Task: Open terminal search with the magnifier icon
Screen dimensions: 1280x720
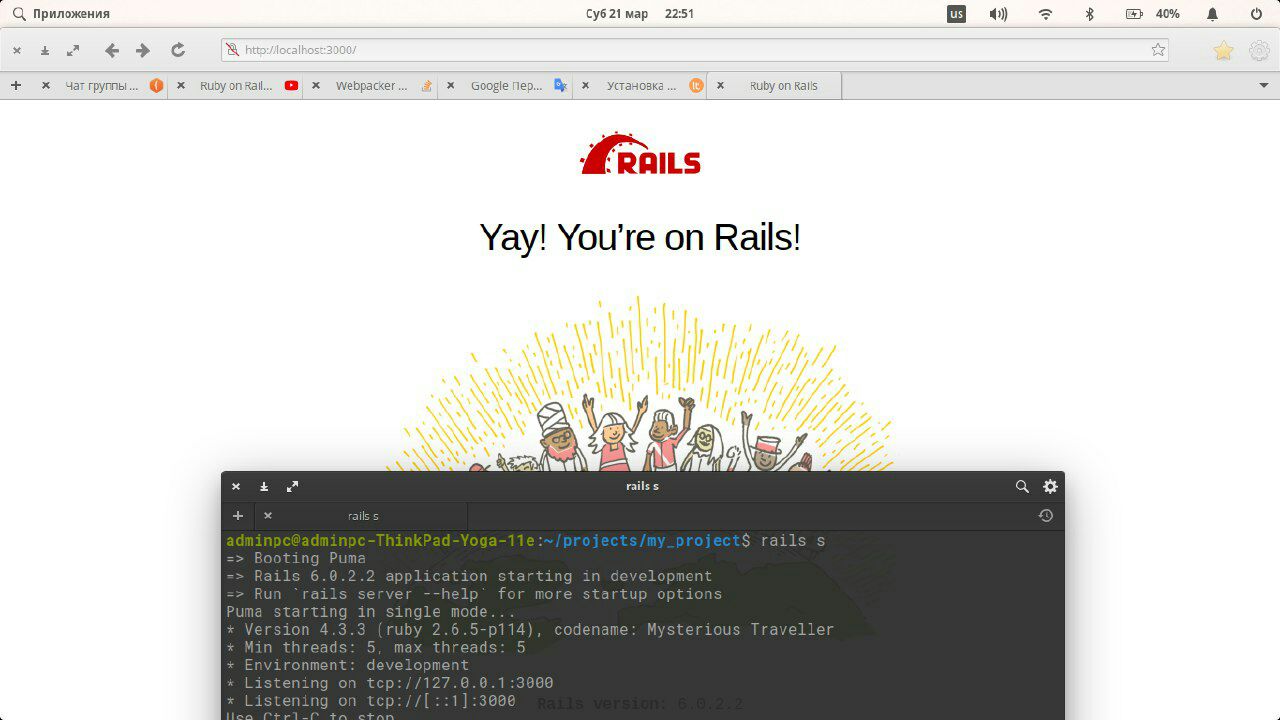Action: pos(1022,486)
